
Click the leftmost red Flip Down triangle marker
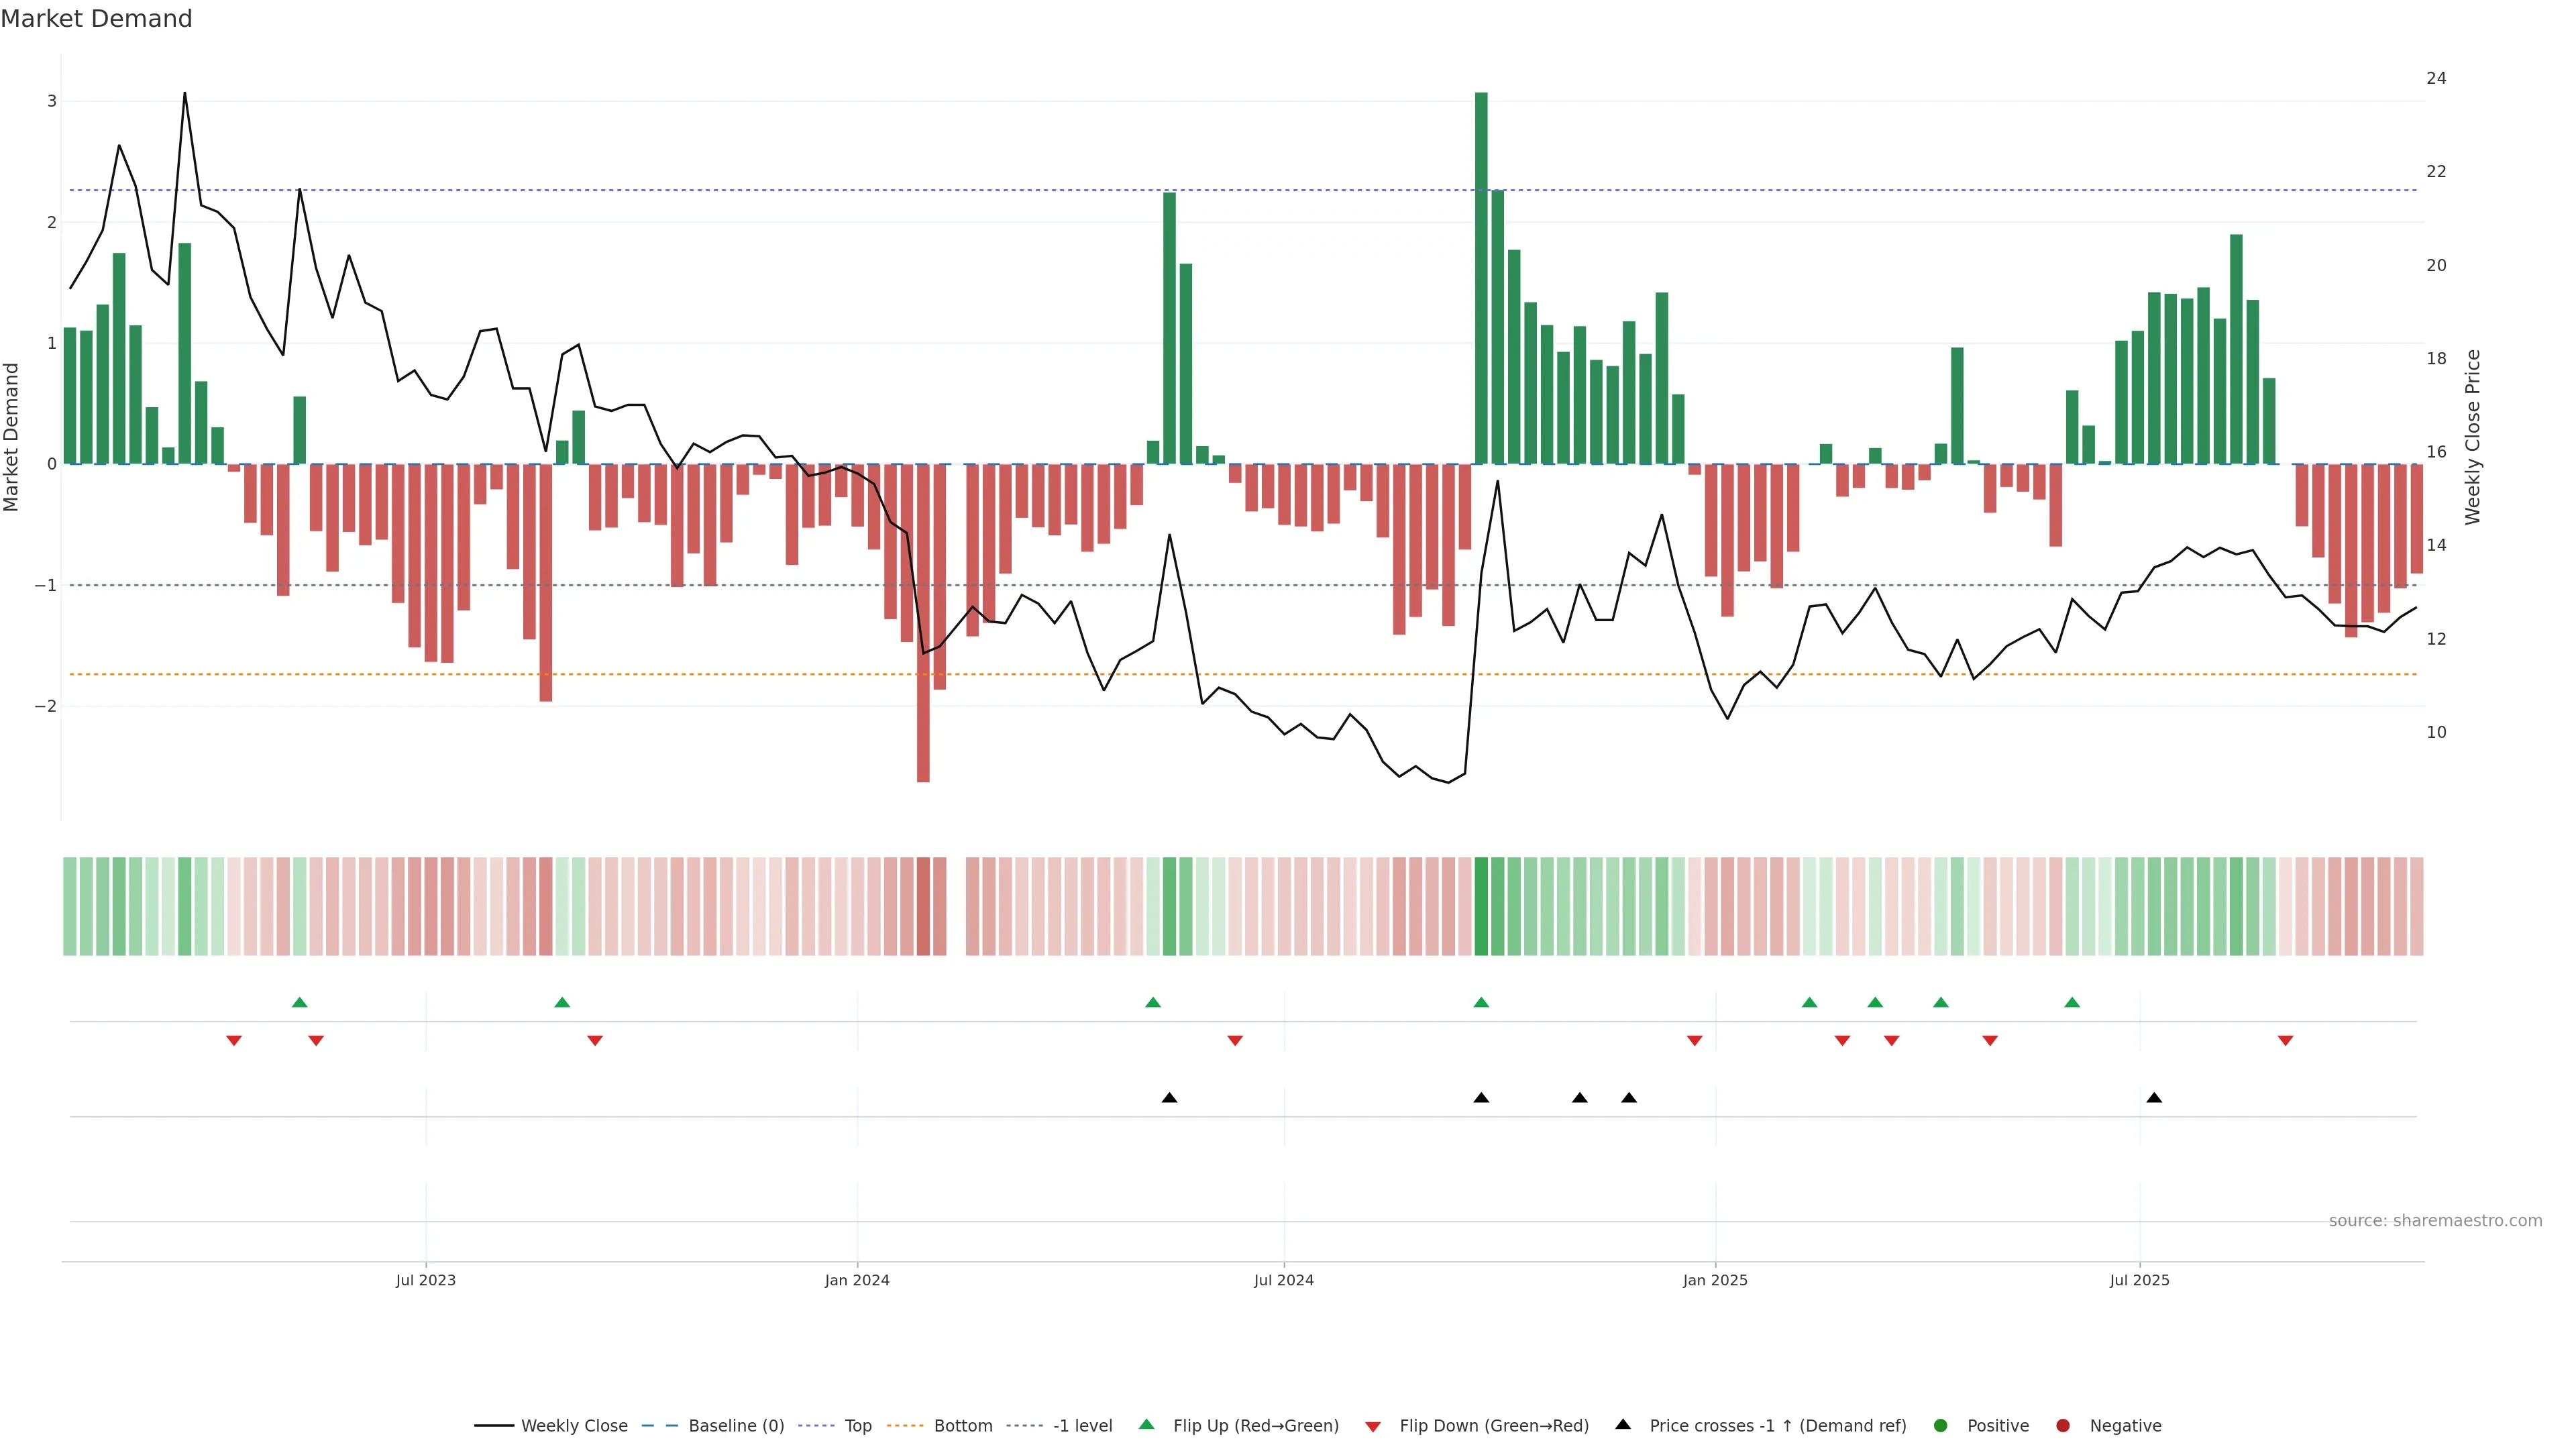coord(234,1041)
